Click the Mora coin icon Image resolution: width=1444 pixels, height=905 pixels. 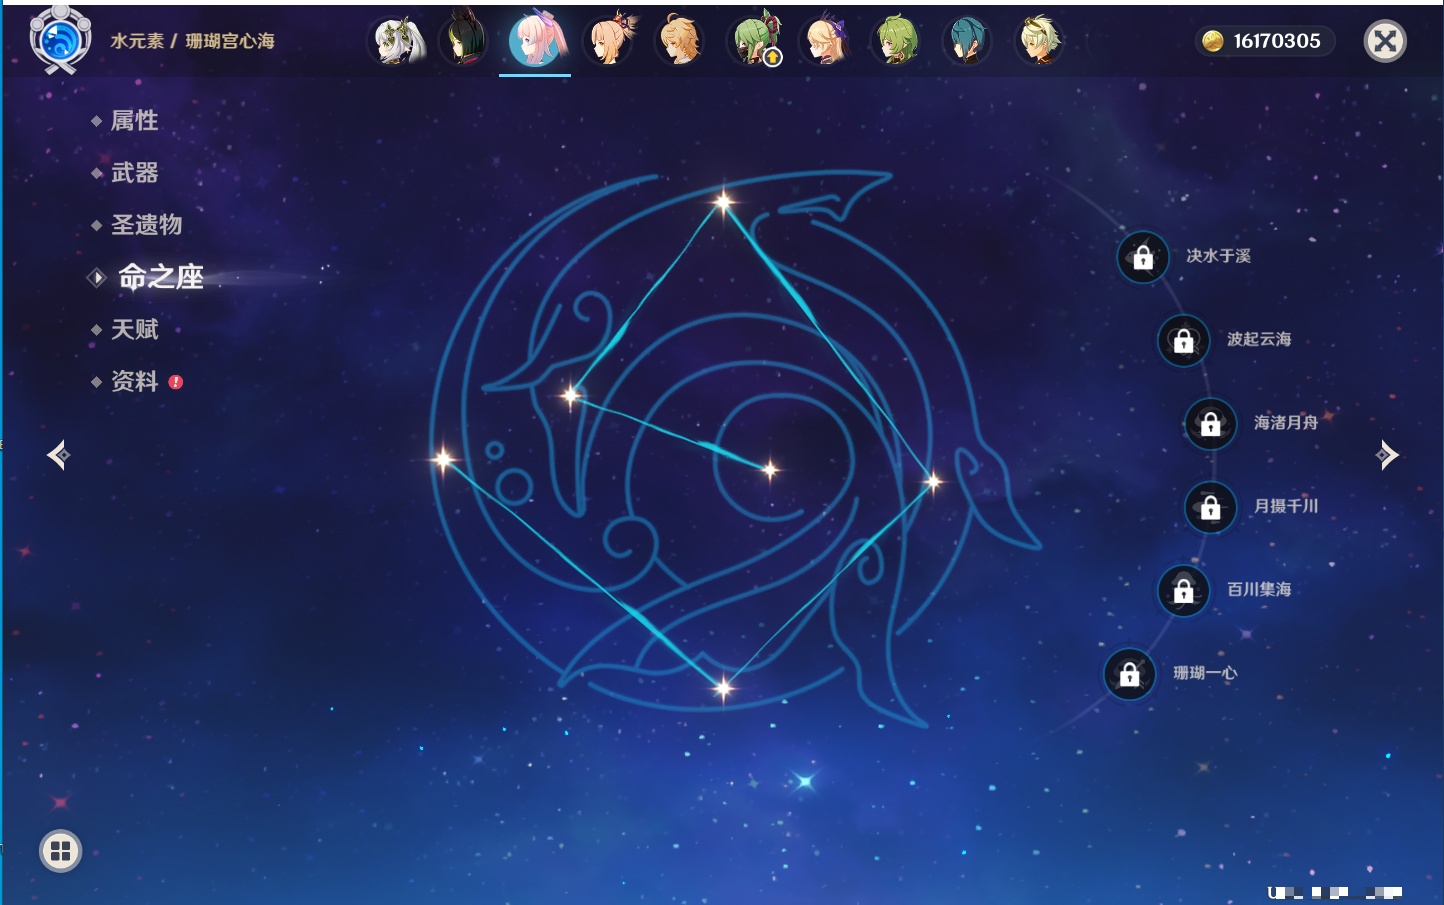pos(1213,41)
